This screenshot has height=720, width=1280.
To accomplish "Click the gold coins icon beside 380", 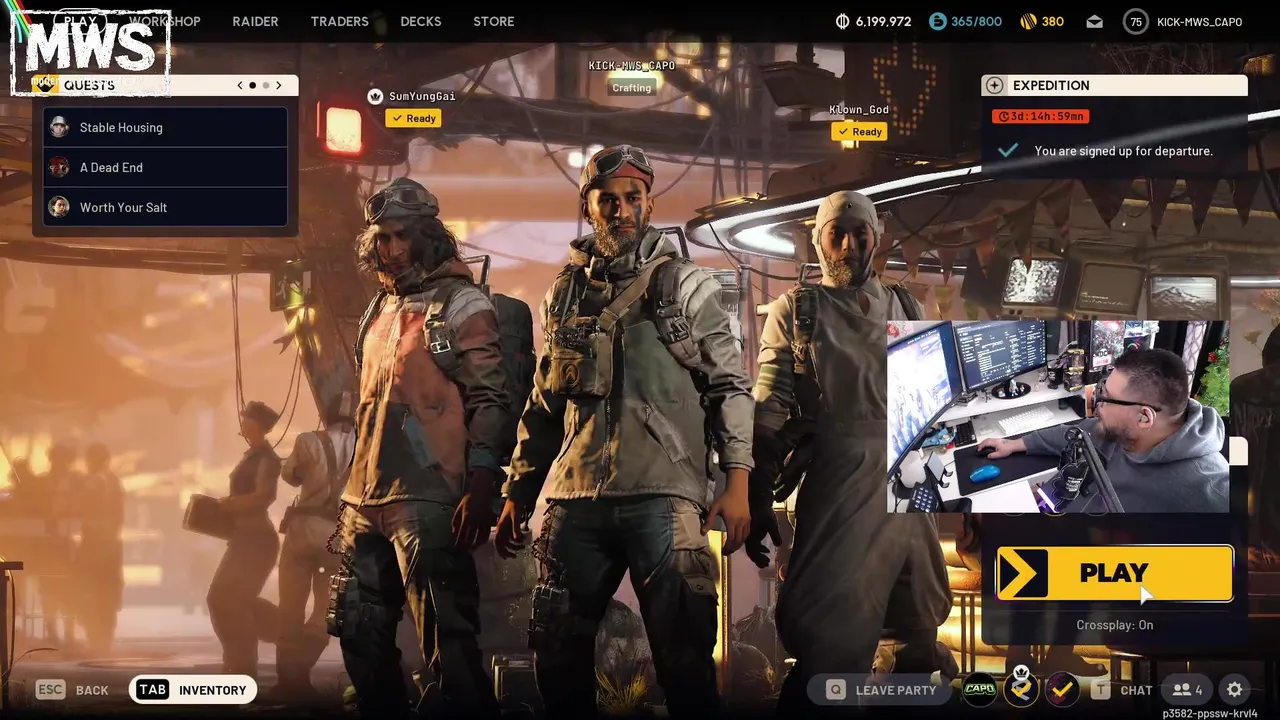I will click(1029, 21).
